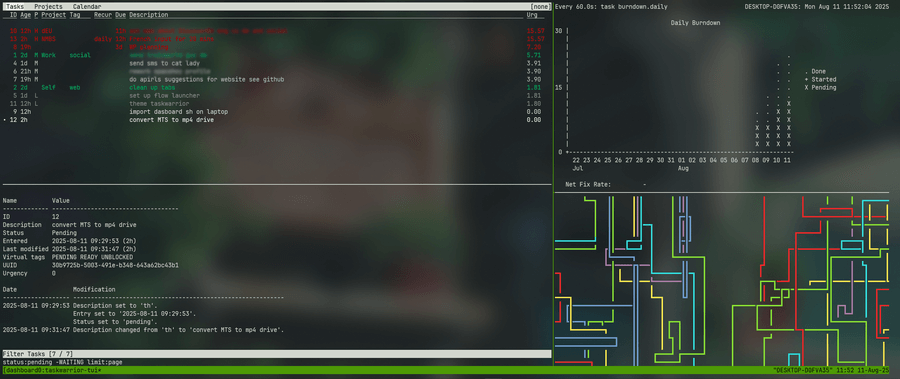
Task: Click the 'Started' legend entry
Action: pos(820,79)
